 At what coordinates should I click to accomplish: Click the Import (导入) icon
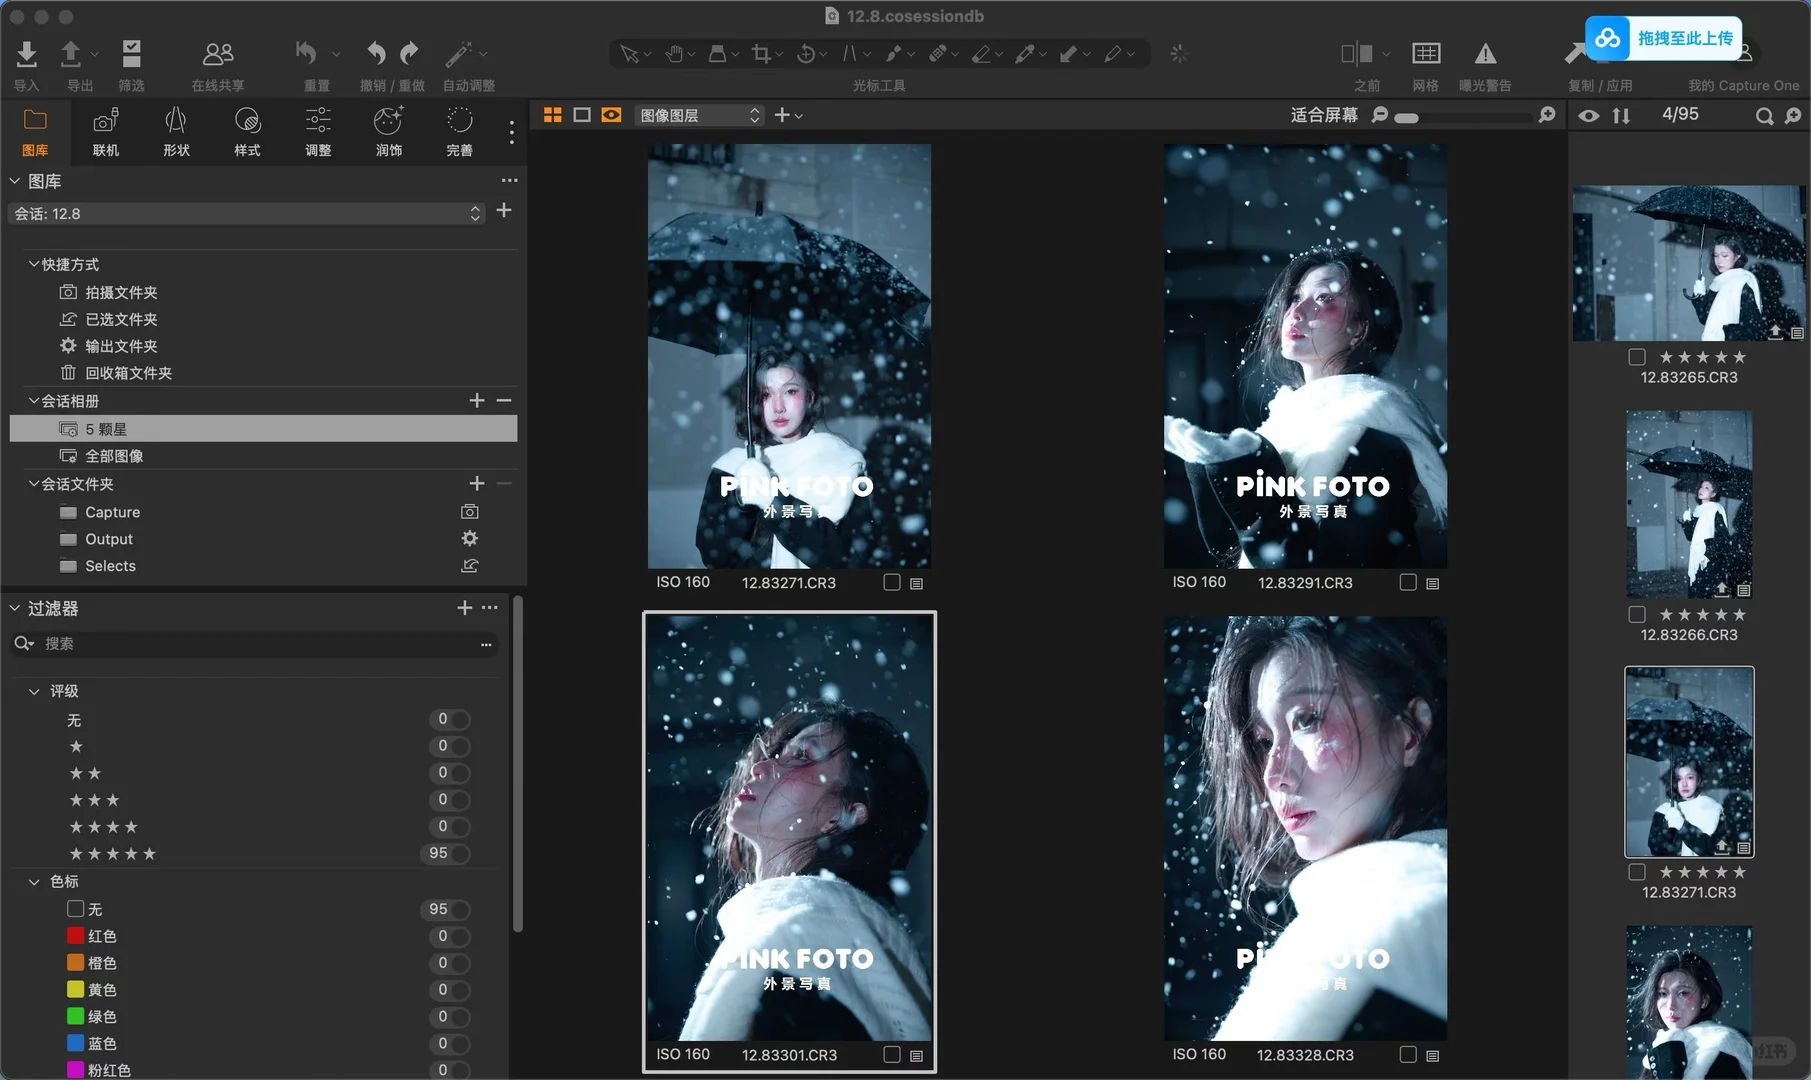(x=27, y=54)
